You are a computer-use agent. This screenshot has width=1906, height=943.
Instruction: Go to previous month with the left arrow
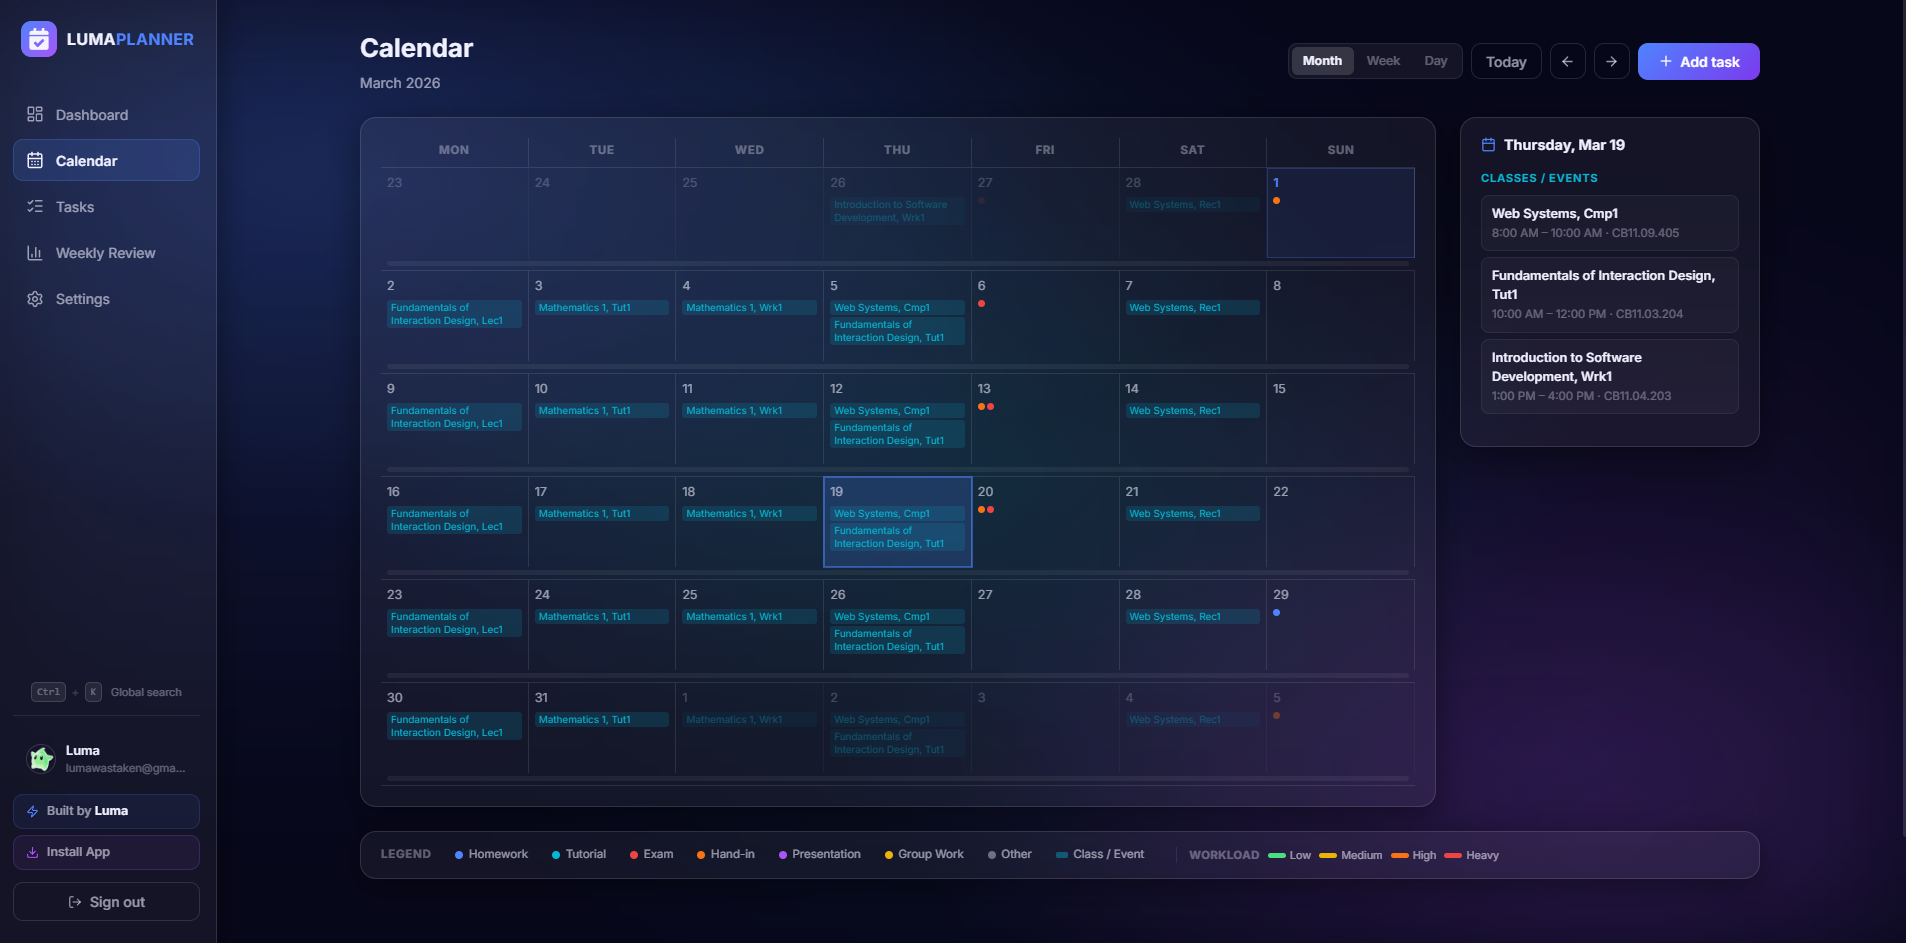tap(1567, 61)
